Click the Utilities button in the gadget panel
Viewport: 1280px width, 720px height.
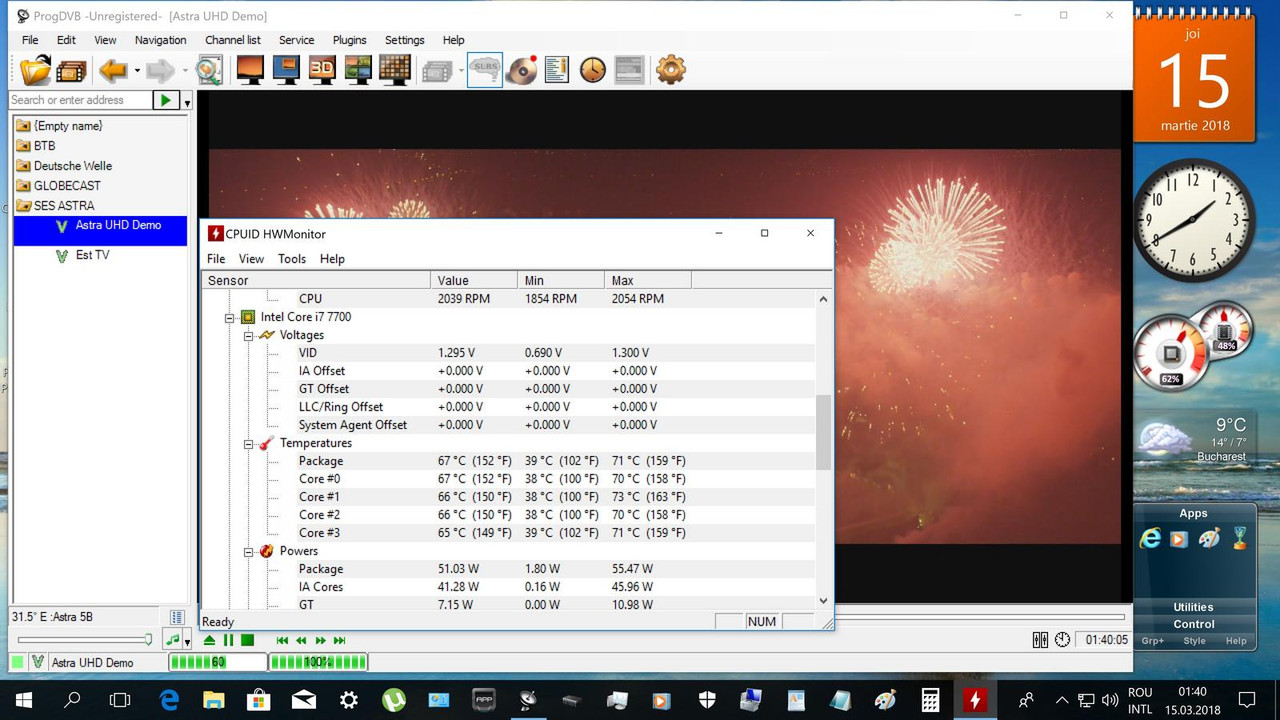coord(1193,607)
